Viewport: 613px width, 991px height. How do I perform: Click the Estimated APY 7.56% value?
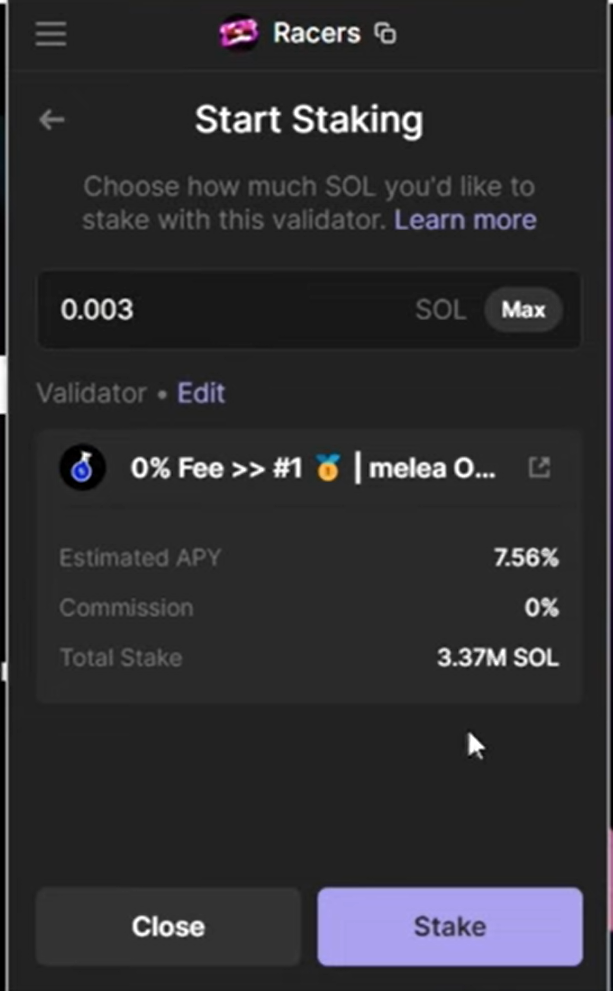525,558
